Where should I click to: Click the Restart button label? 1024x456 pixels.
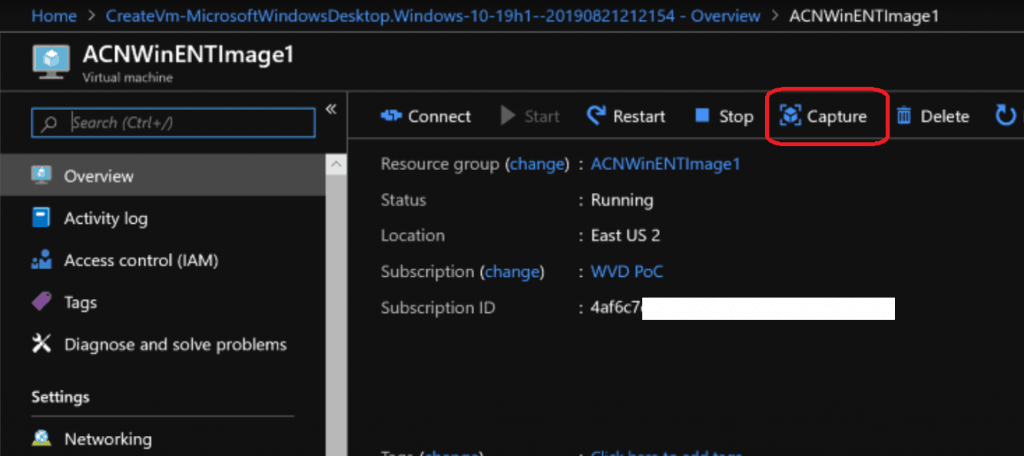pos(639,116)
